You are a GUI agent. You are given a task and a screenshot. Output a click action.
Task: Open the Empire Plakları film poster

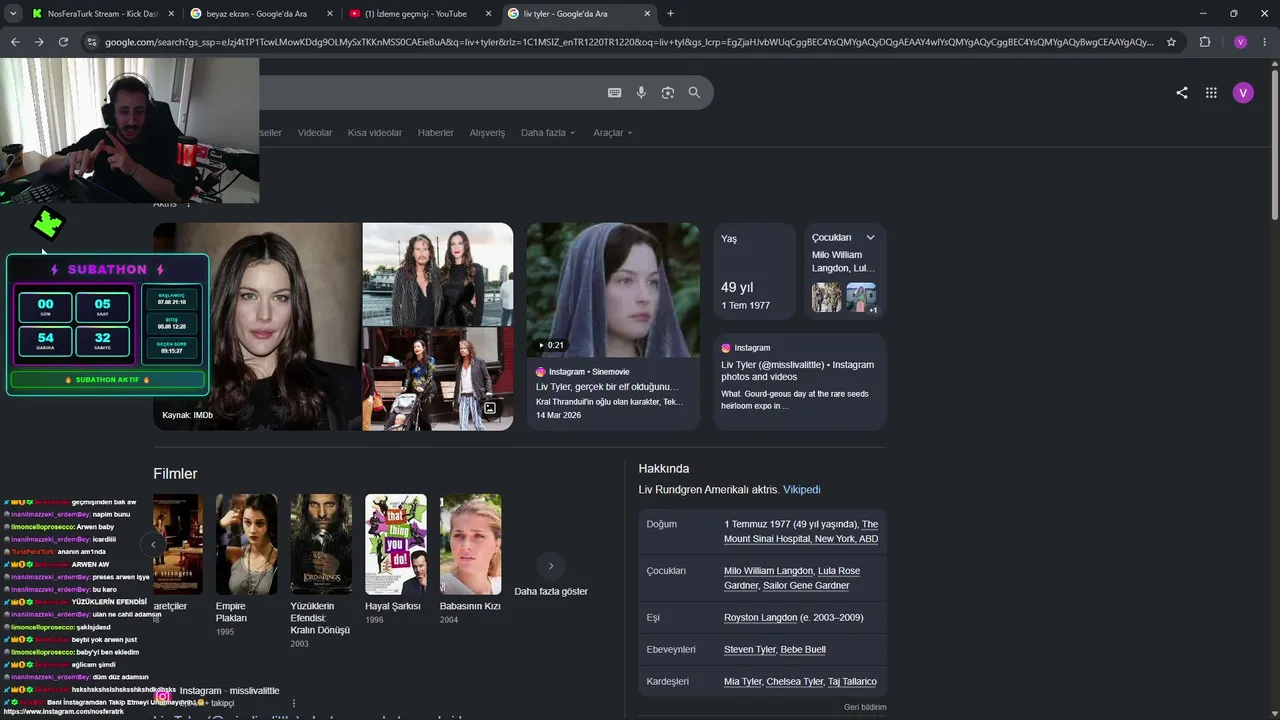(246, 544)
